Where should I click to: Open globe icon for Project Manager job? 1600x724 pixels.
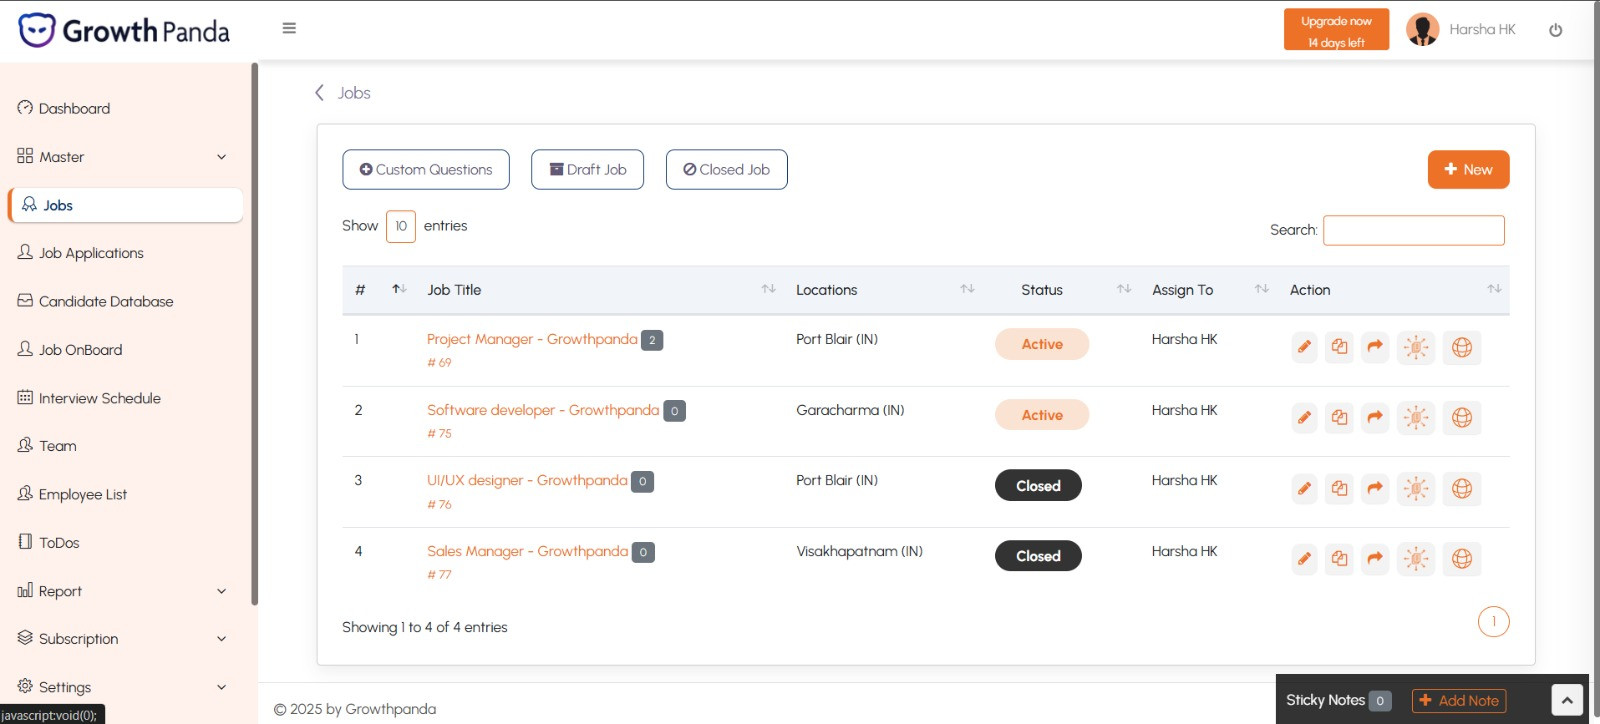(x=1461, y=347)
